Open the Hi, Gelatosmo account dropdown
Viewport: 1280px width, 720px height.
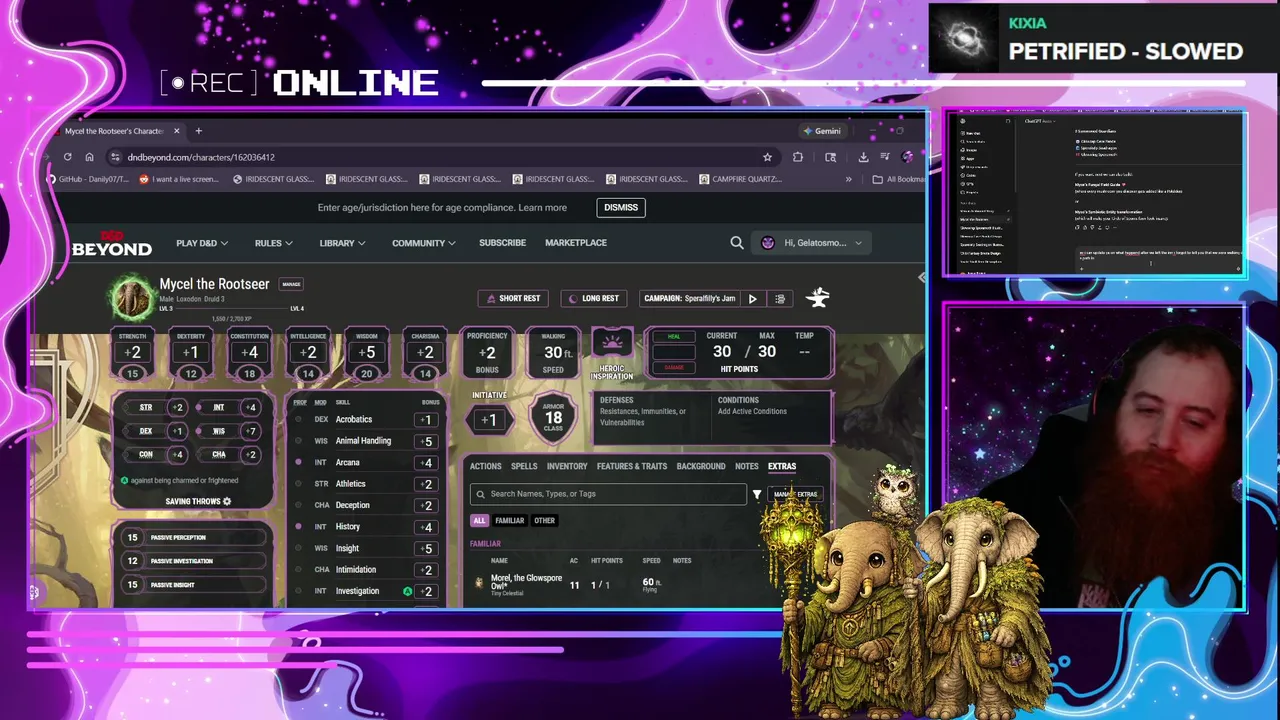pos(812,243)
